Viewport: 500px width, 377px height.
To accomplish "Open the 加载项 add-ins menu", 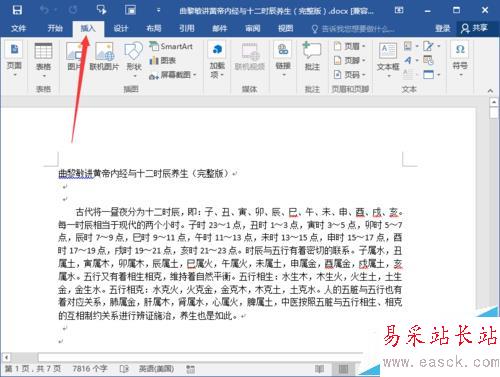I will click(217, 60).
